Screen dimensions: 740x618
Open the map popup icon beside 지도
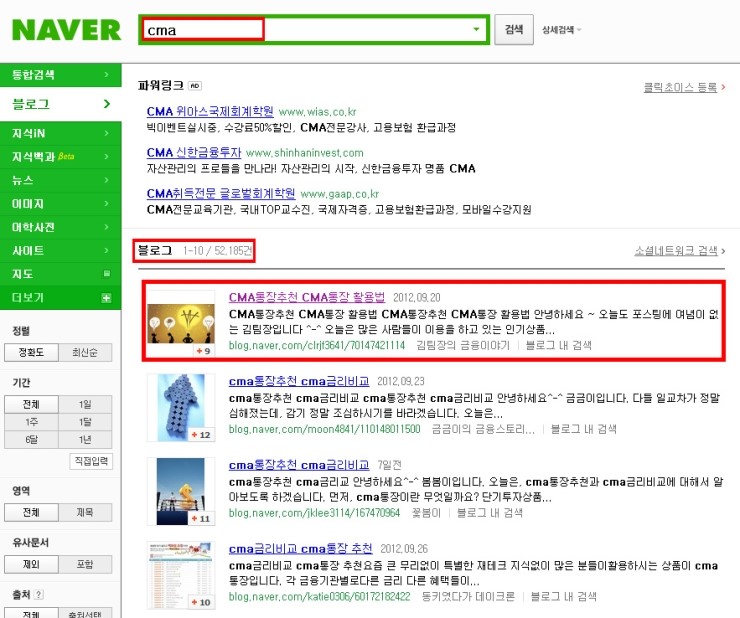[x=107, y=273]
